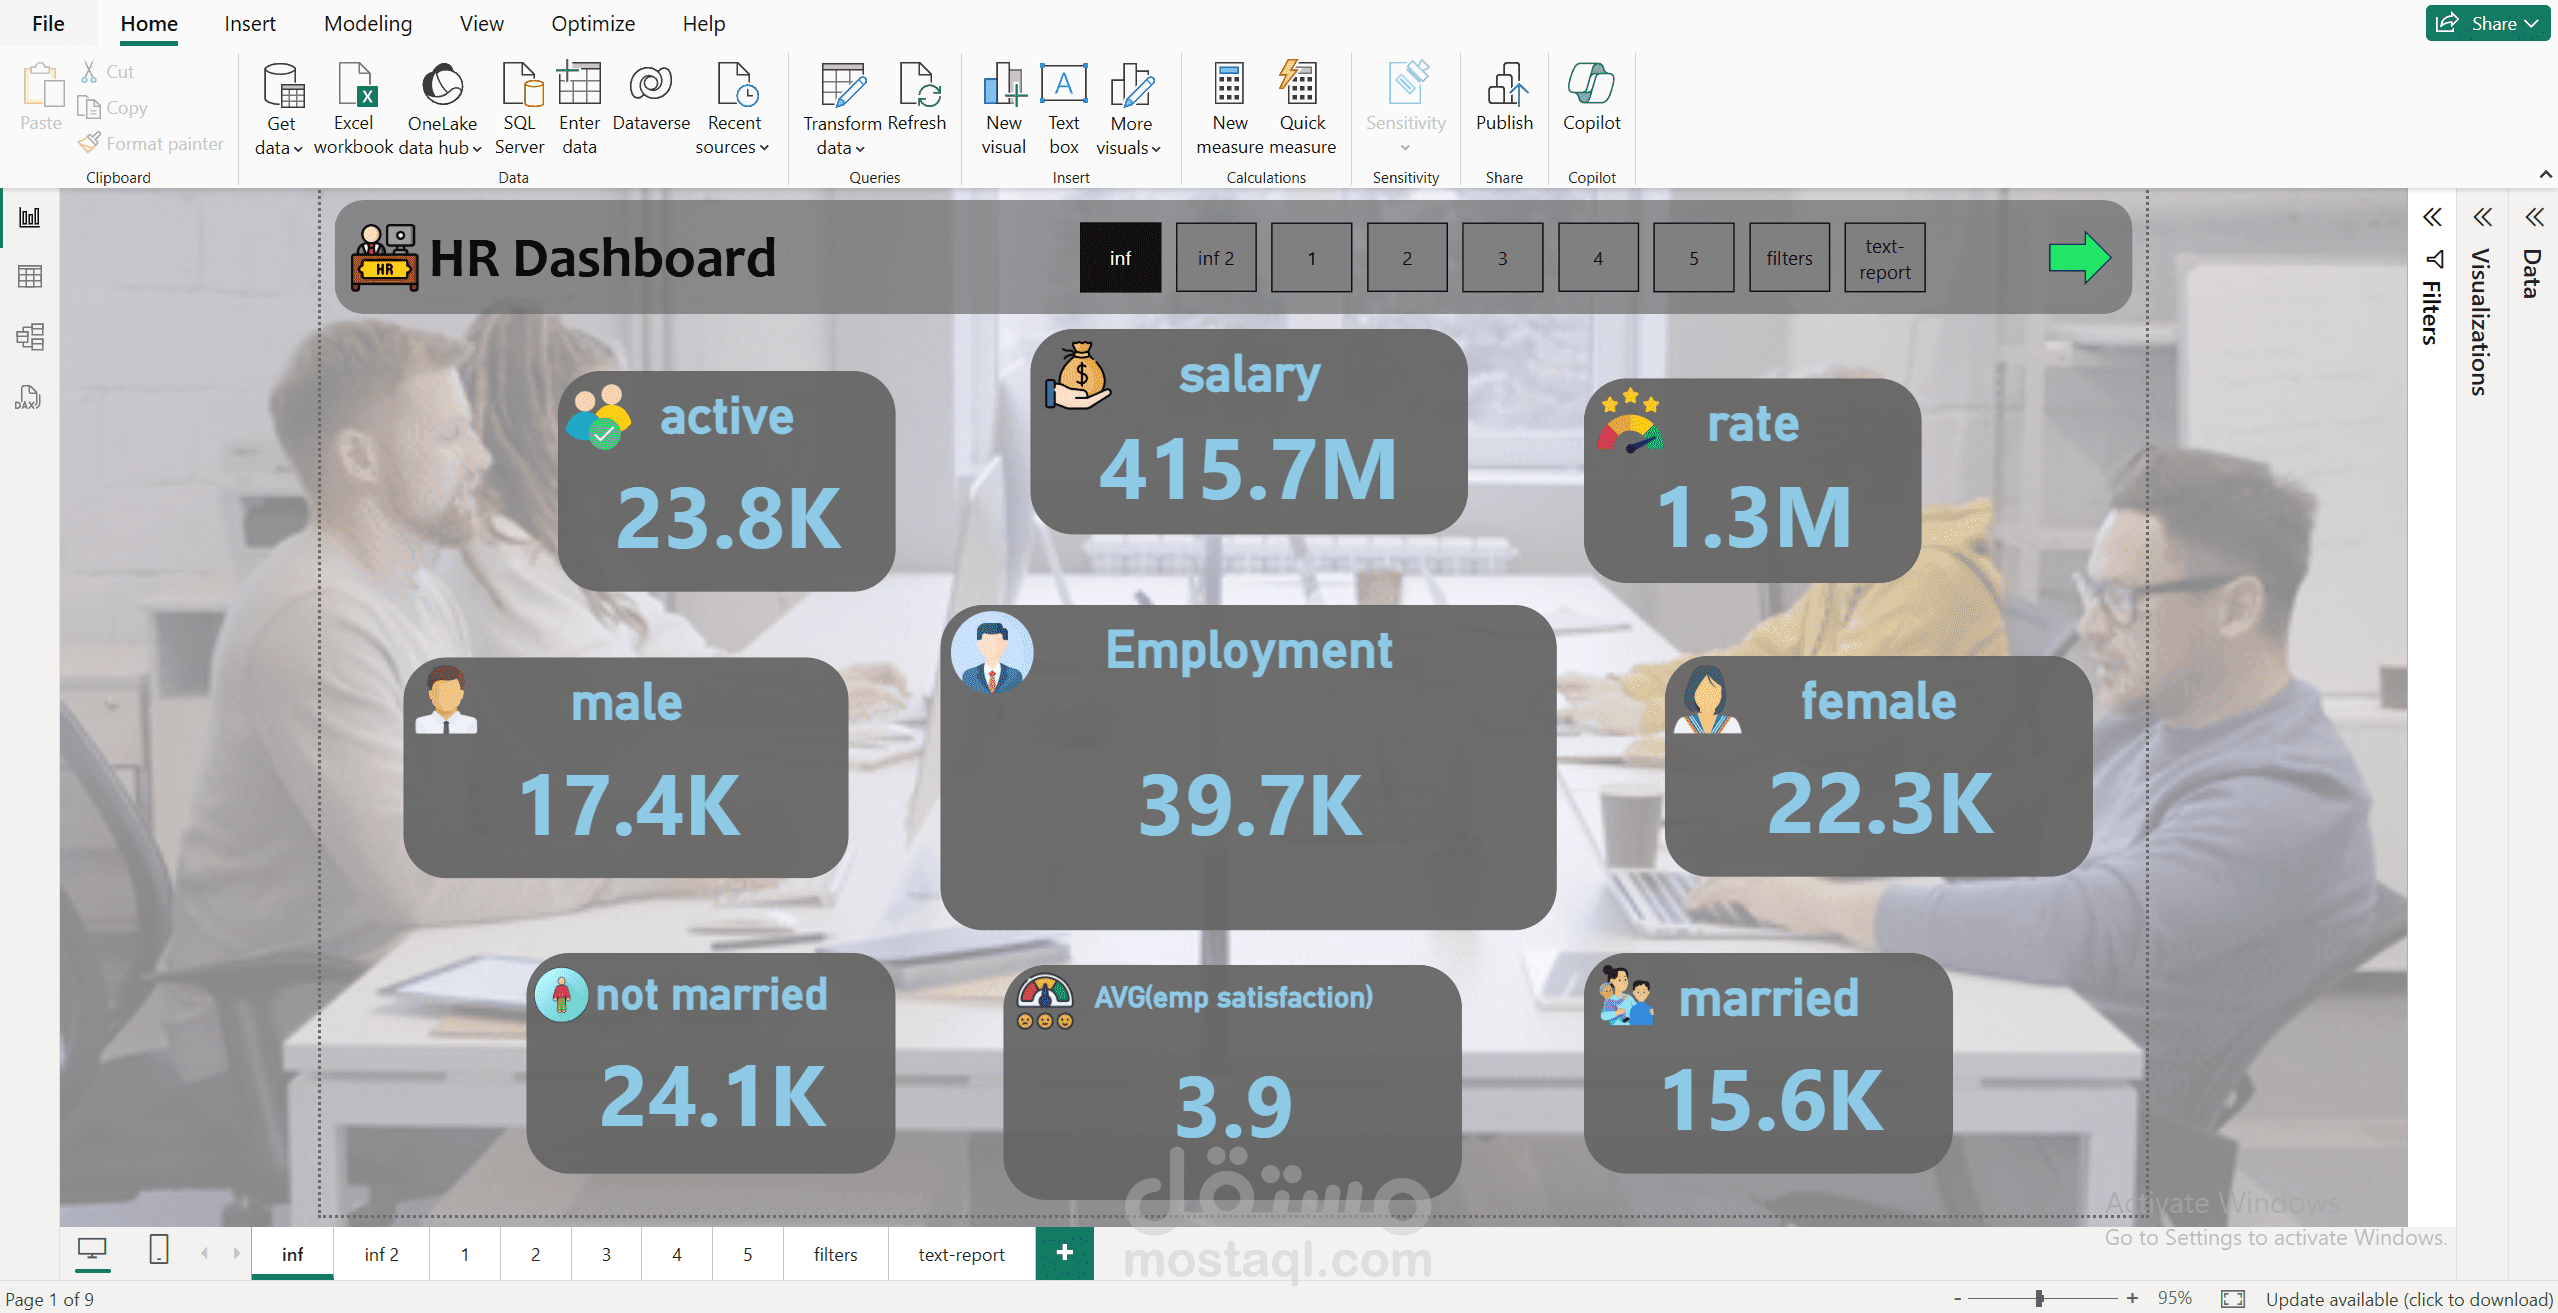
Task: Expand the Data pane chevron
Action: pos(2534,217)
